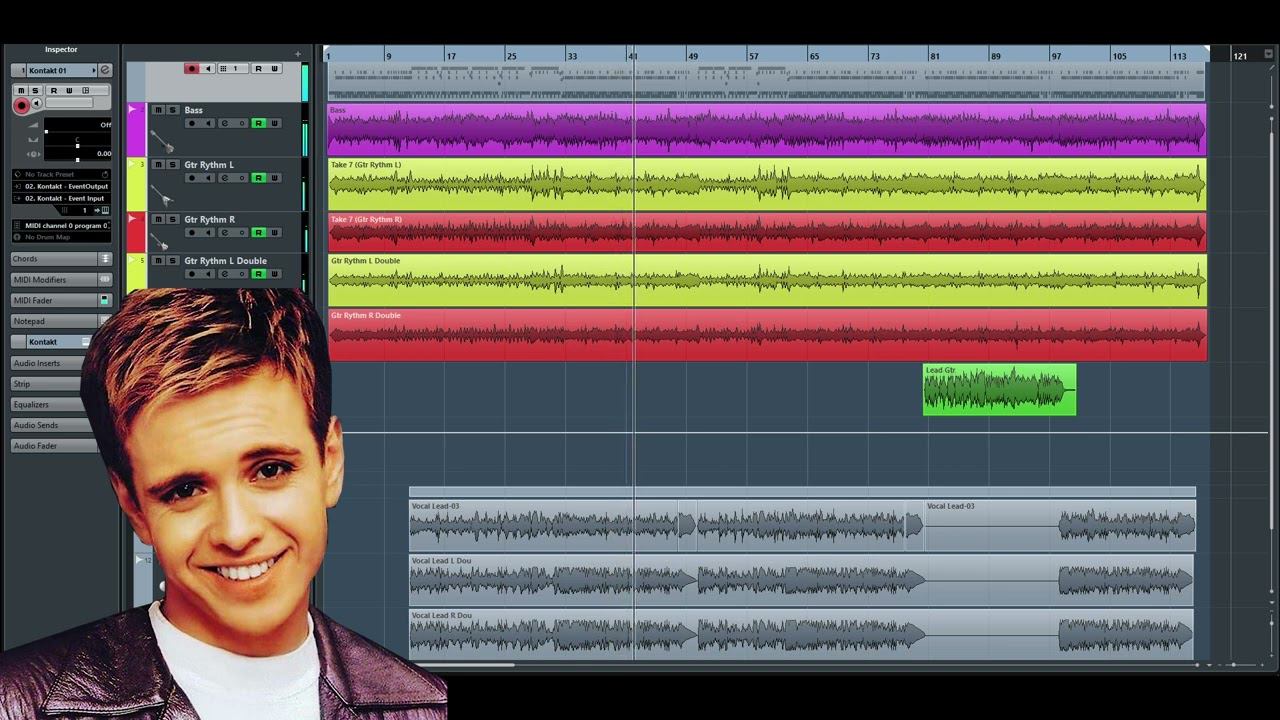Open the Equalizers inspector section
This screenshot has height=720, width=1280.
[48, 404]
